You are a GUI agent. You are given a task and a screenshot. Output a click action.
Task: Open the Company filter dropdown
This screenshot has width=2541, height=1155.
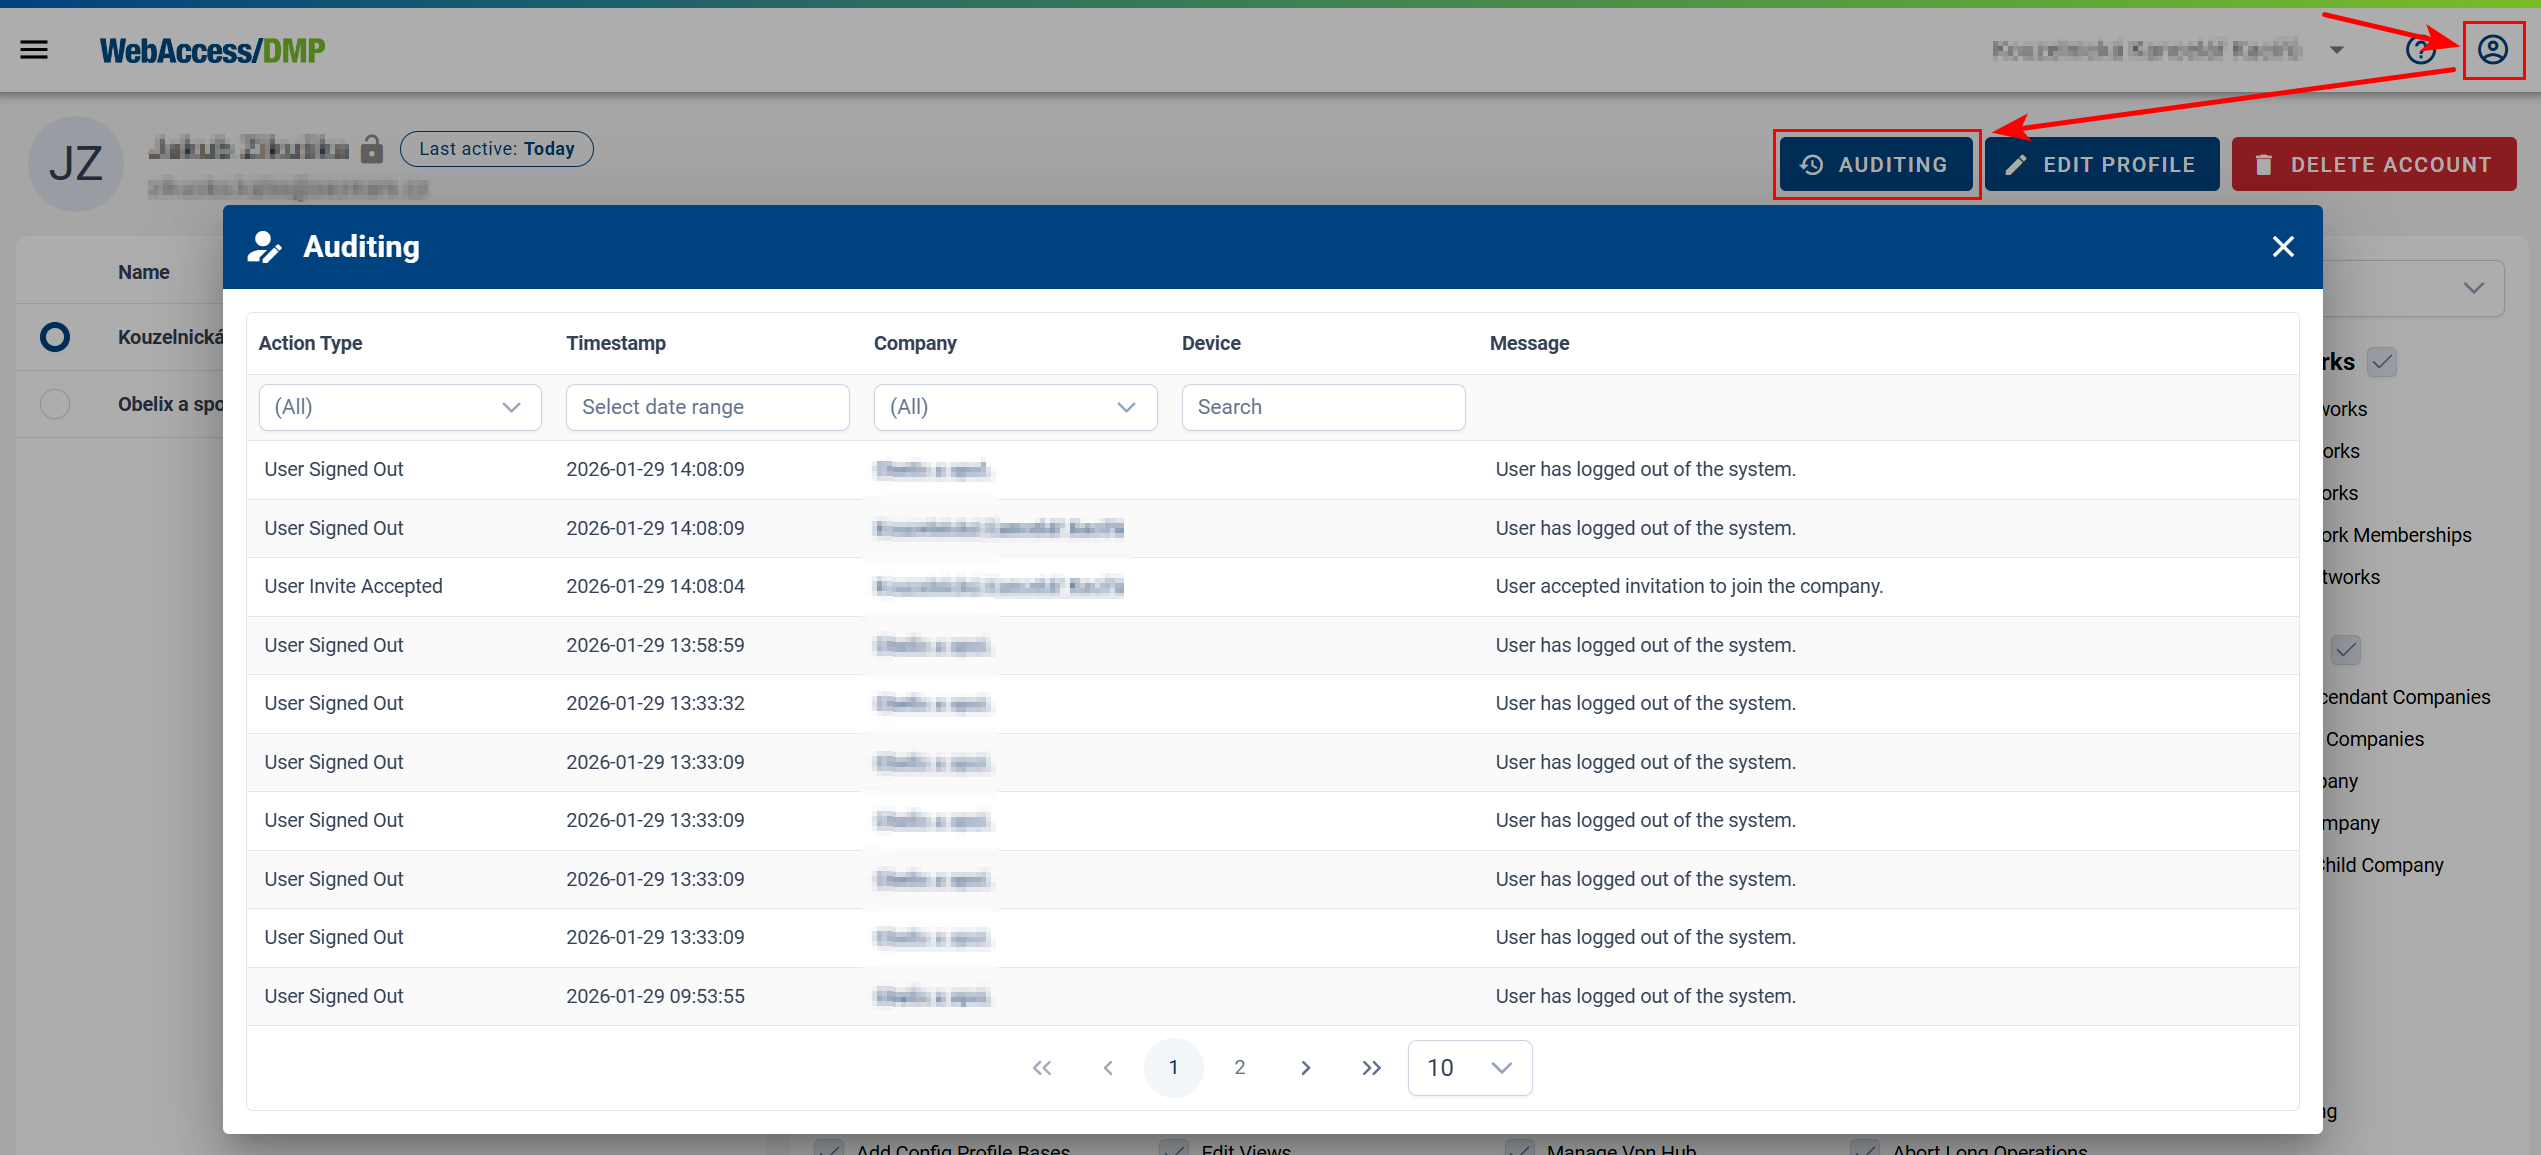pyautogui.click(x=1015, y=407)
